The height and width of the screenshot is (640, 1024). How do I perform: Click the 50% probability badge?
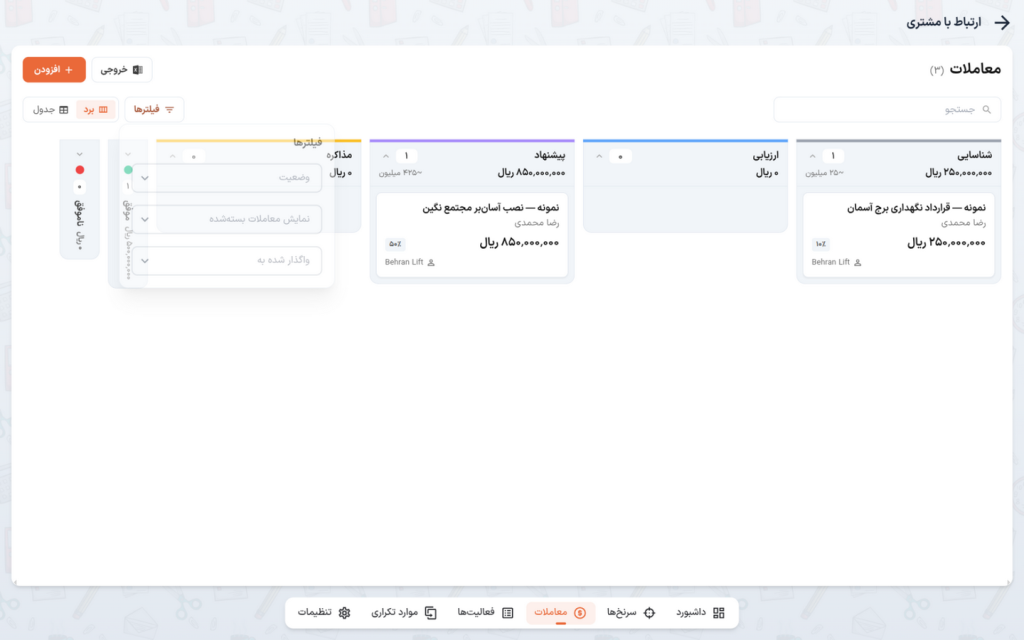tap(394, 244)
